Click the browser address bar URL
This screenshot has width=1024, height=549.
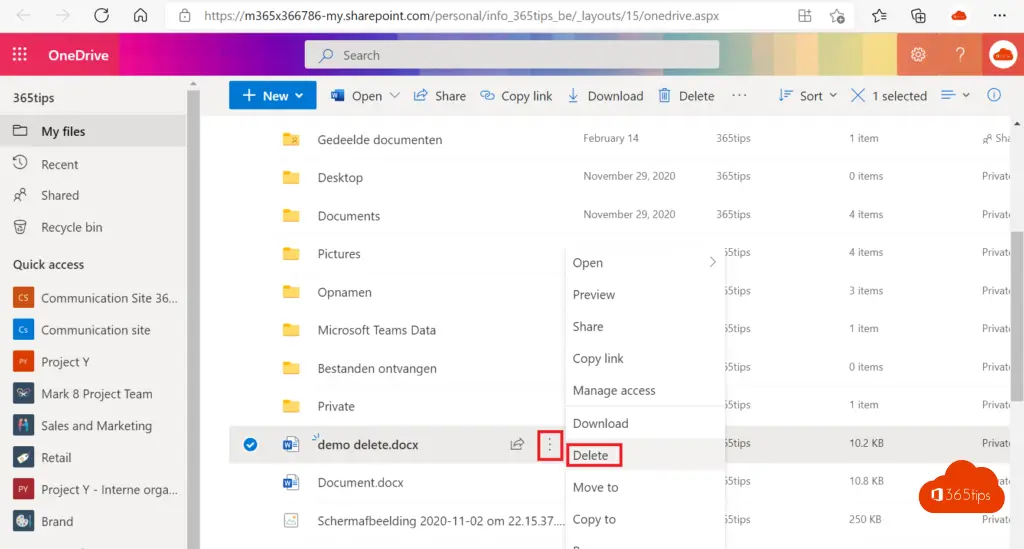461,16
